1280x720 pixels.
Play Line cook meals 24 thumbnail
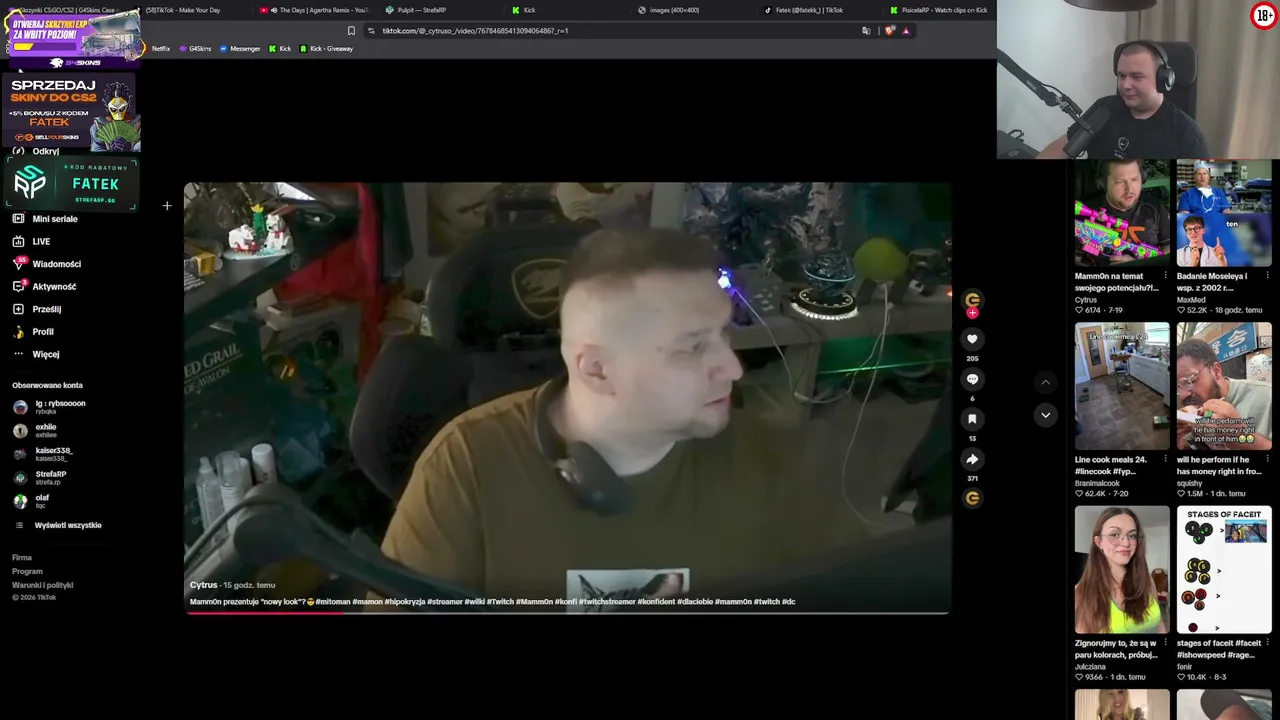pos(1122,386)
